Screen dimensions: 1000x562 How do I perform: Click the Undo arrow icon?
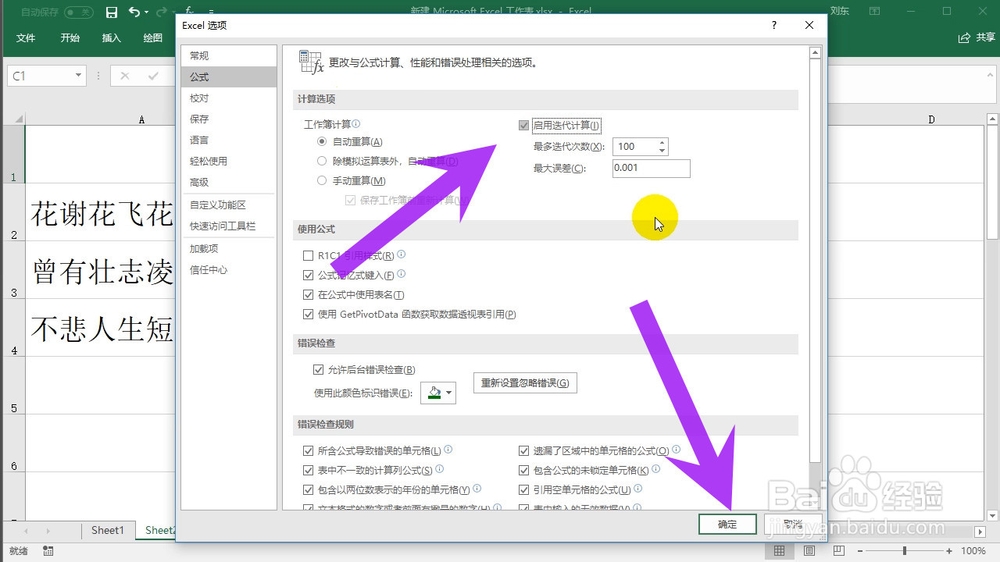134,11
